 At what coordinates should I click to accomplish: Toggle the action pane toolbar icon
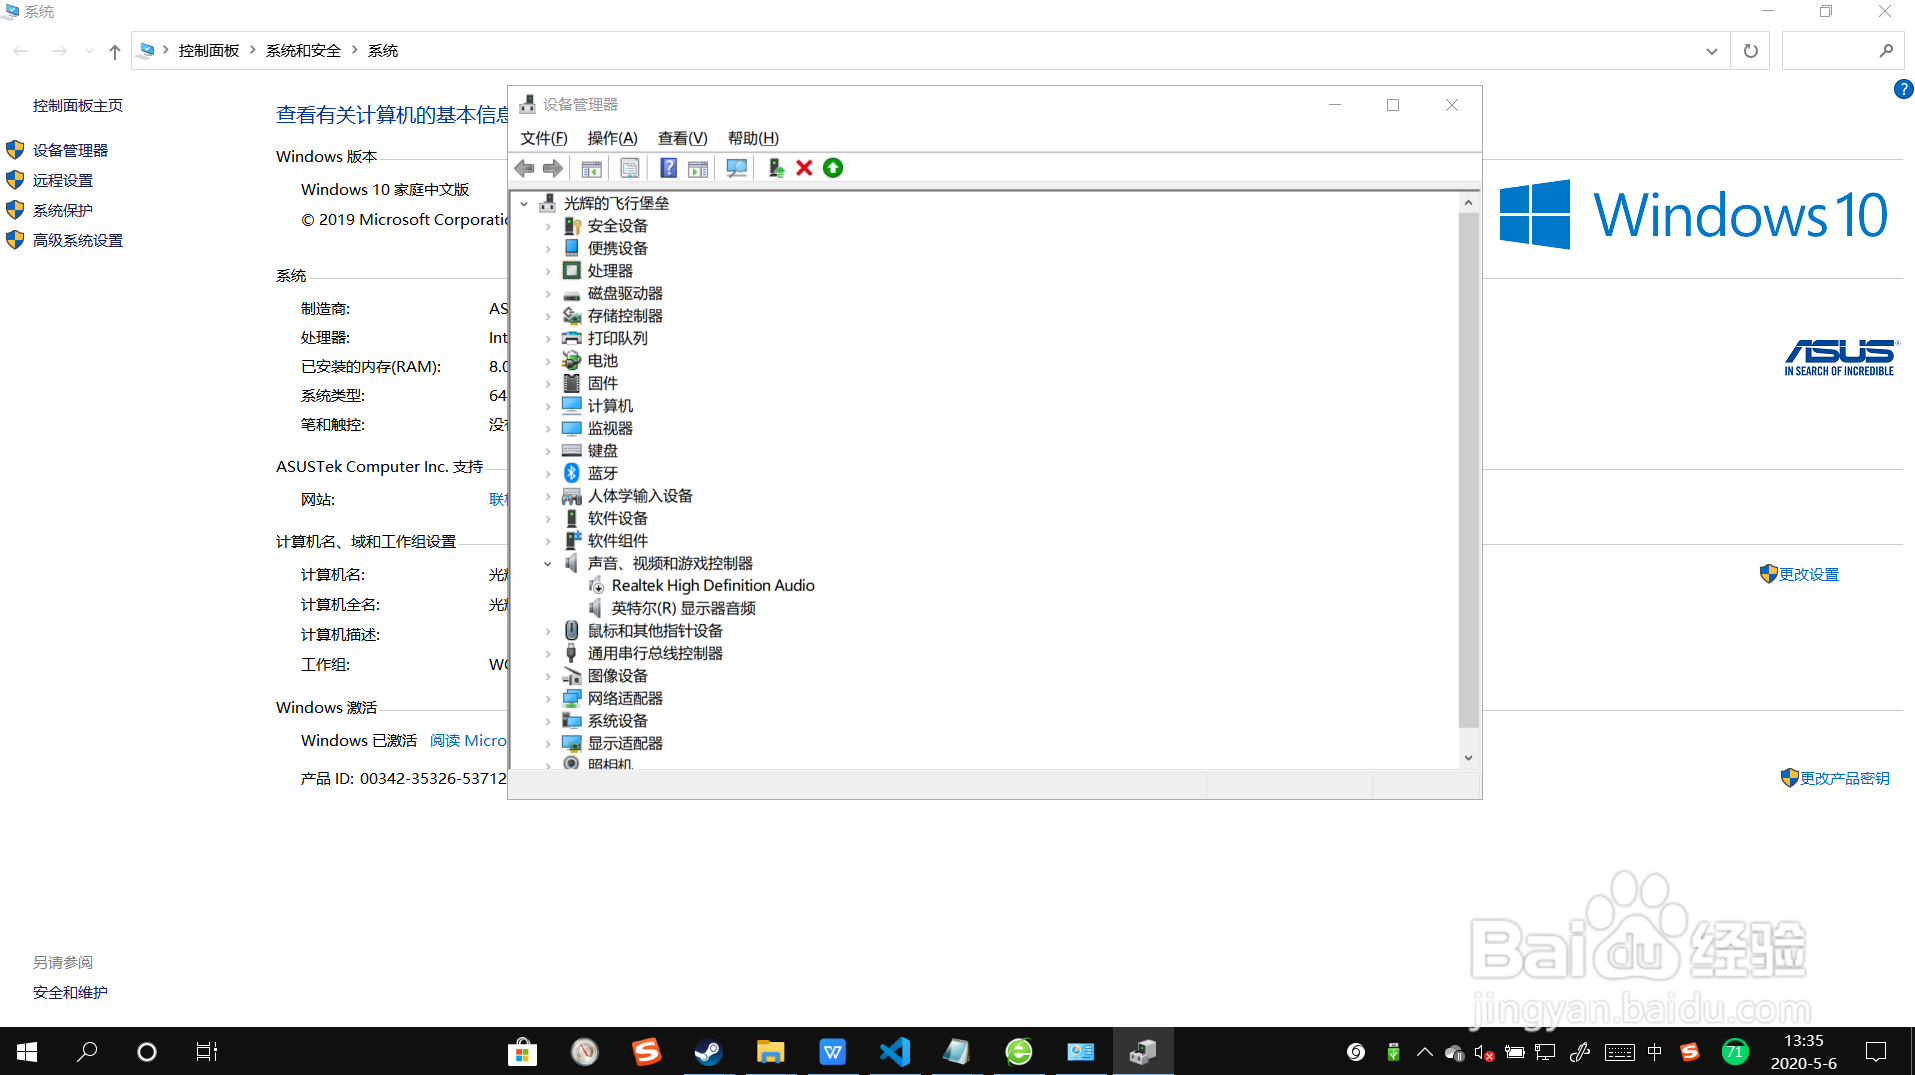(x=698, y=168)
